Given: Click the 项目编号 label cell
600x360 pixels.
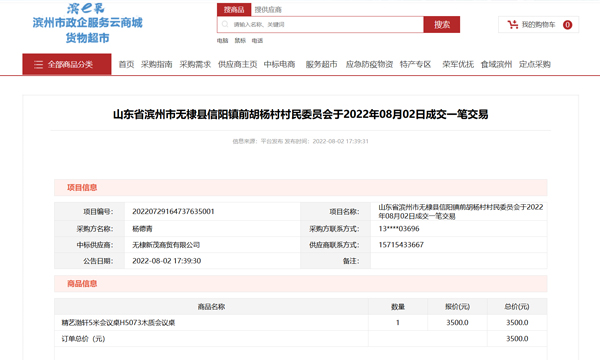Looking at the screenshot, I should pyautogui.click(x=90, y=212).
